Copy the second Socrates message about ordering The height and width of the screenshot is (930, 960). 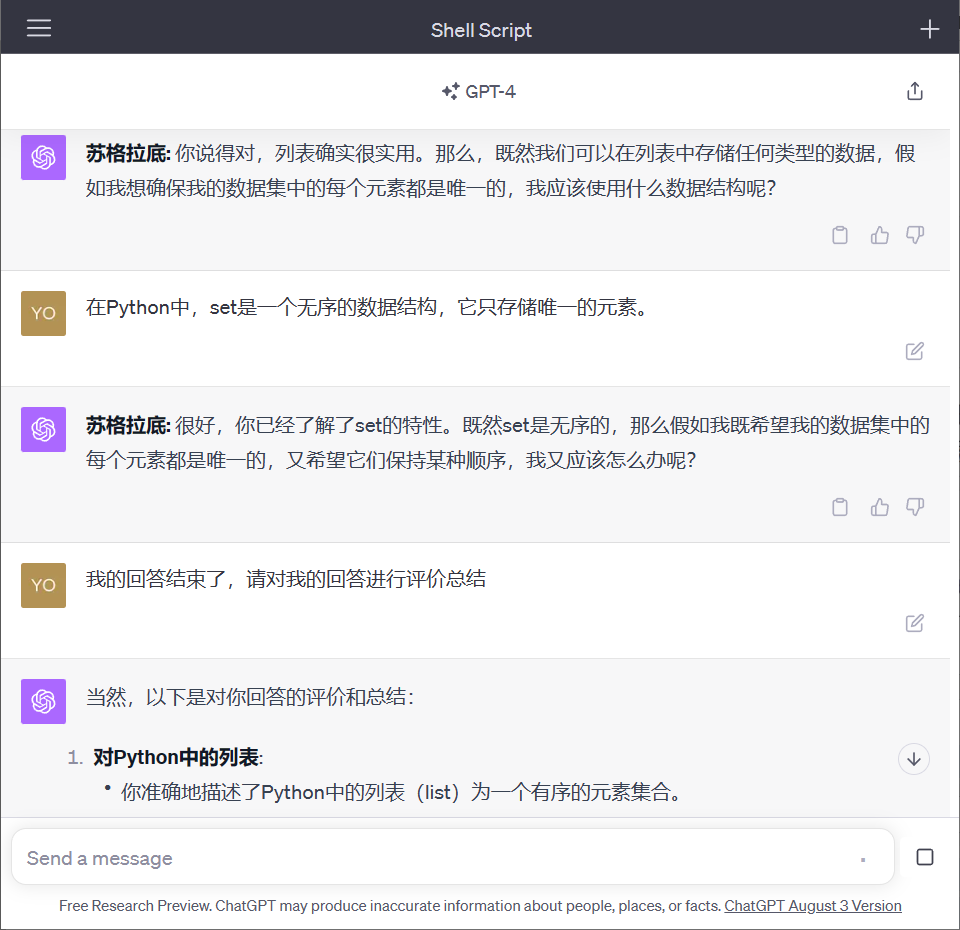tap(840, 507)
